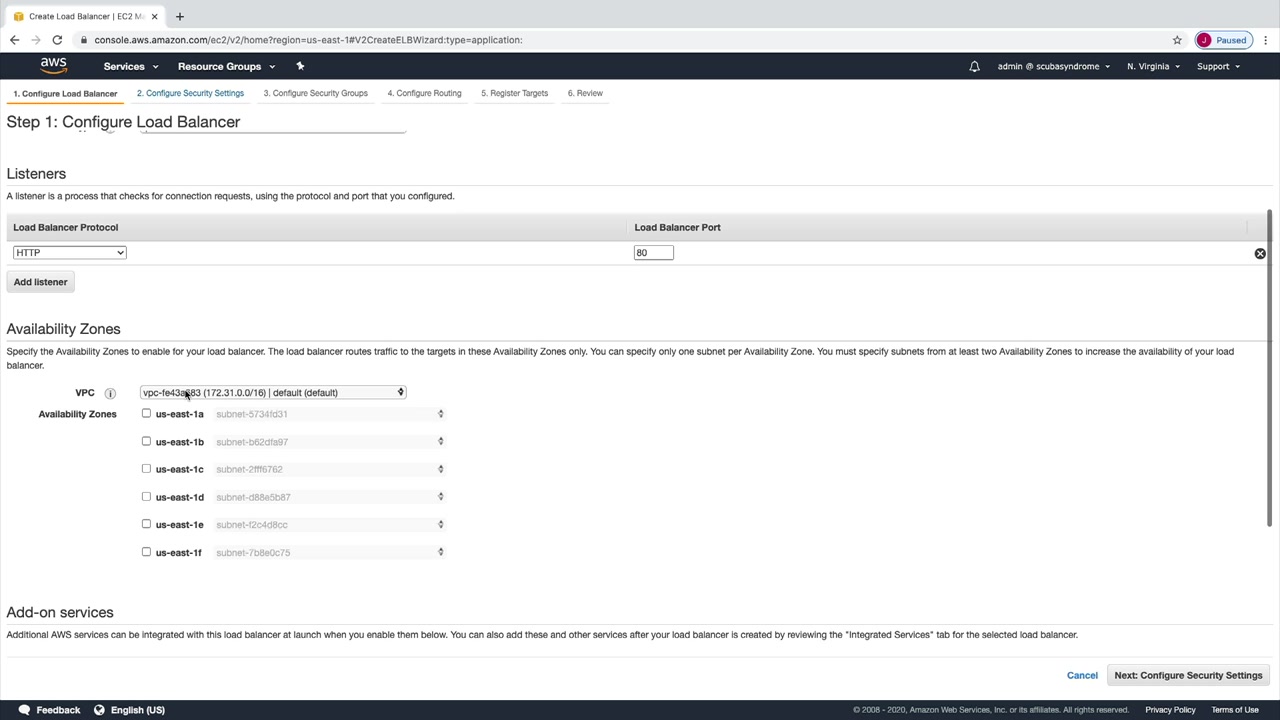Click the pin shortcut icon in AWS navbar
The height and width of the screenshot is (720, 1280).
point(300,66)
